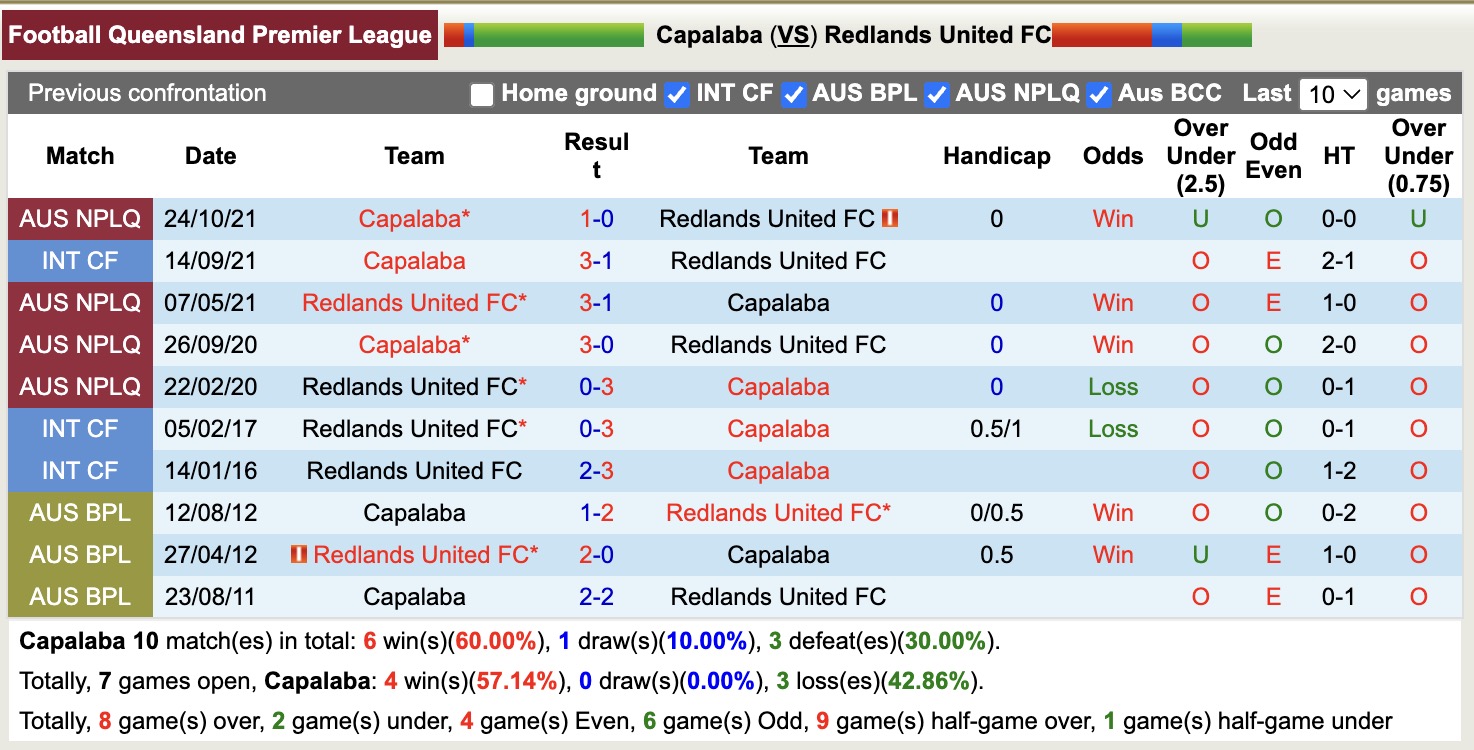Open the Capalaba team link from 14/09/21 row
This screenshot has height=750, width=1474.
tap(413, 260)
